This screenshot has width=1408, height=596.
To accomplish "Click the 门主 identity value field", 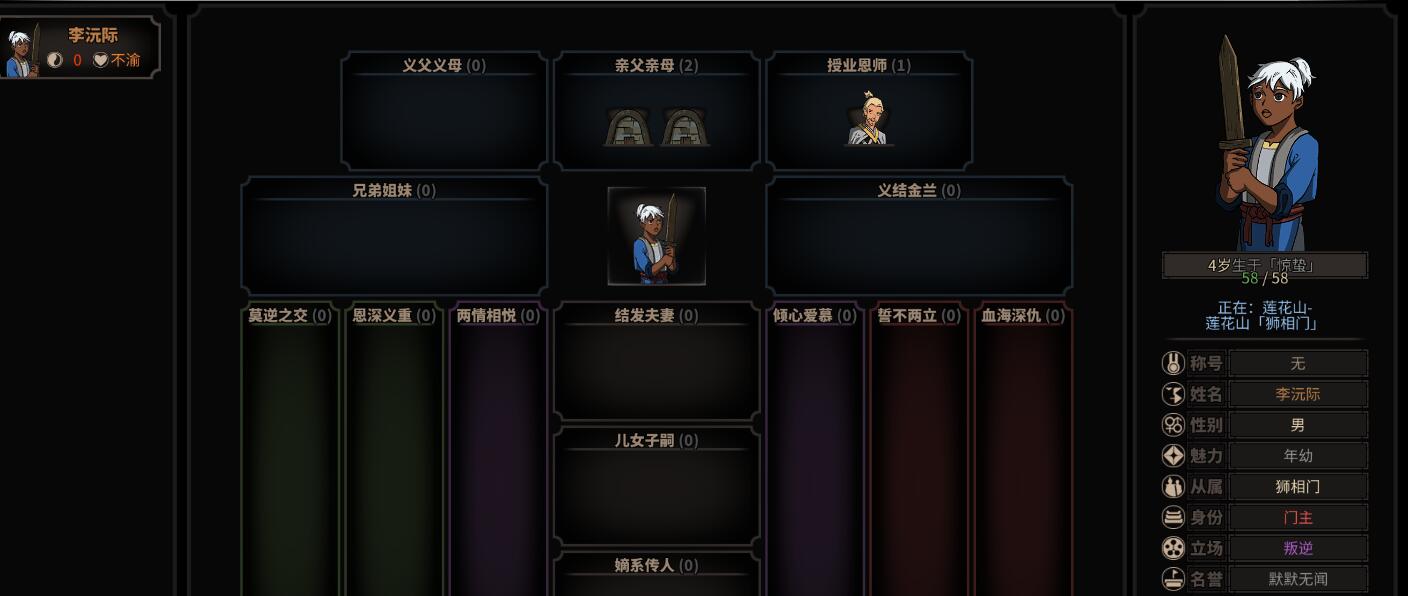I will [1298, 518].
